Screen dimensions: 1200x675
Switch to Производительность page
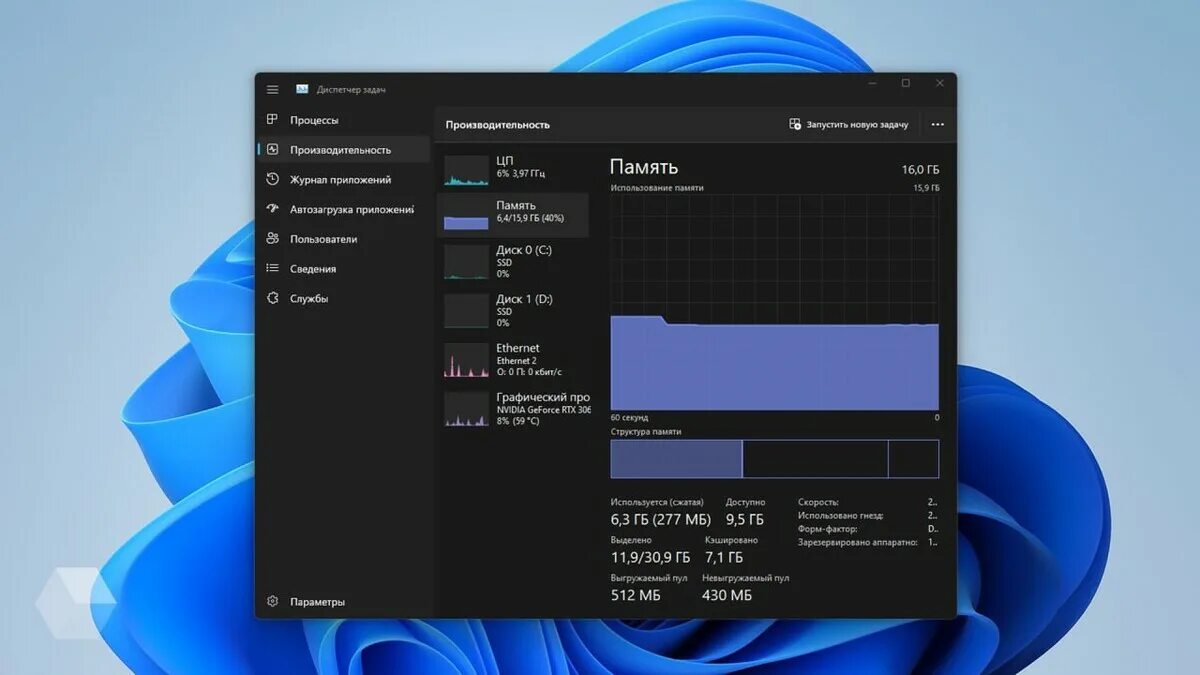[x=343, y=150]
